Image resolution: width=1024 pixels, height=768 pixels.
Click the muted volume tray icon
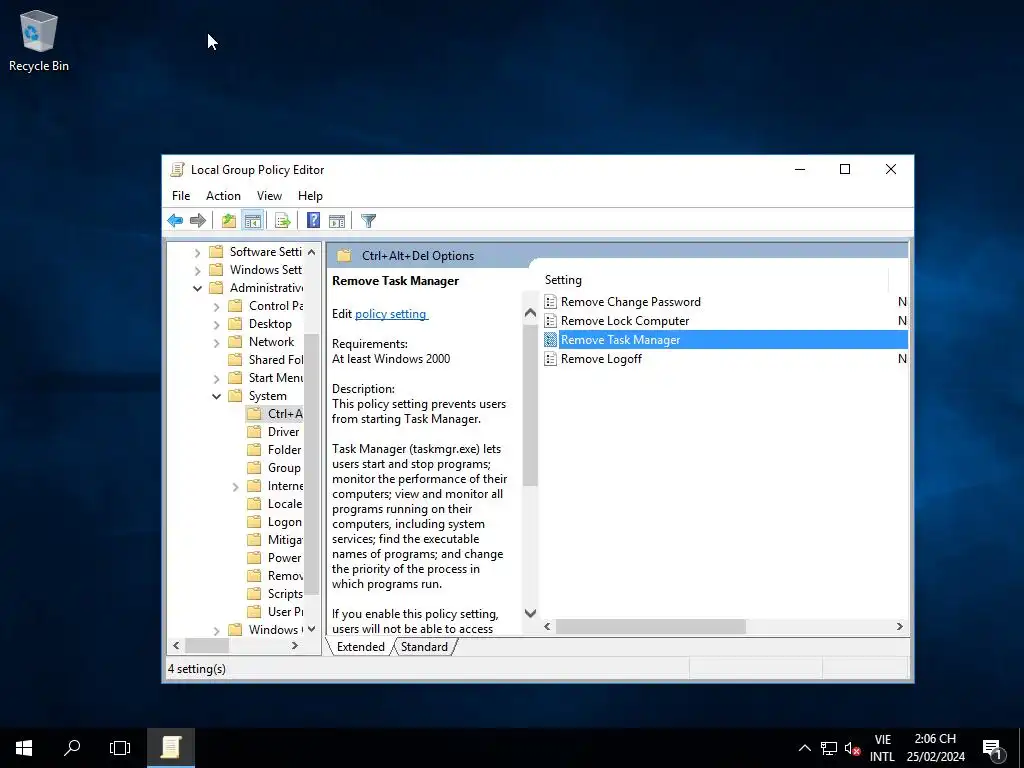(852, 748)
